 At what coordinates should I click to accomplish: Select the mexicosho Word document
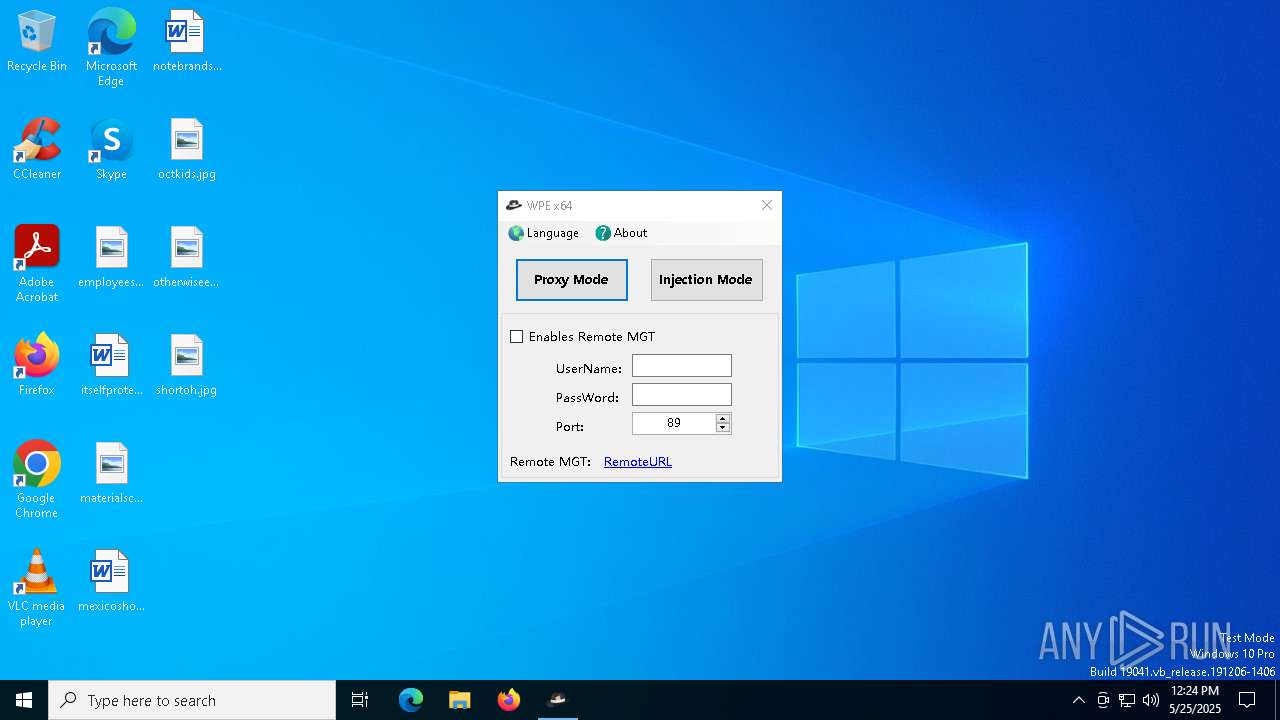111,581
